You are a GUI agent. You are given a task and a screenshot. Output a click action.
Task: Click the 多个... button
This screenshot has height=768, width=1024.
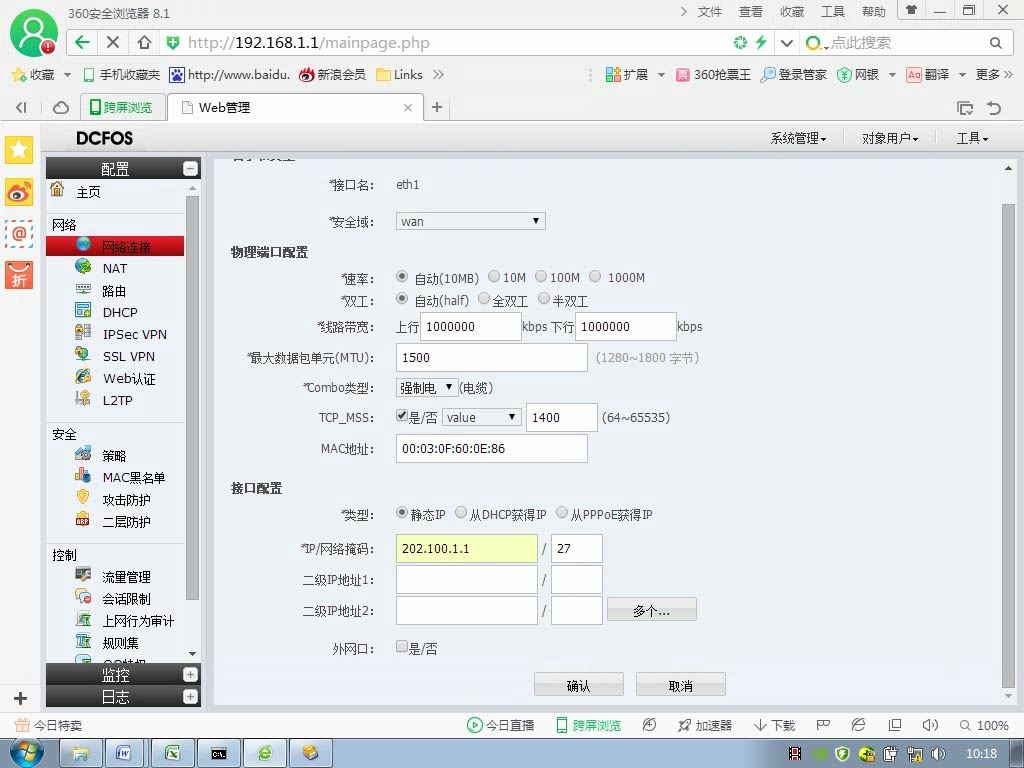pyautogui.click(x=652, y=610)
